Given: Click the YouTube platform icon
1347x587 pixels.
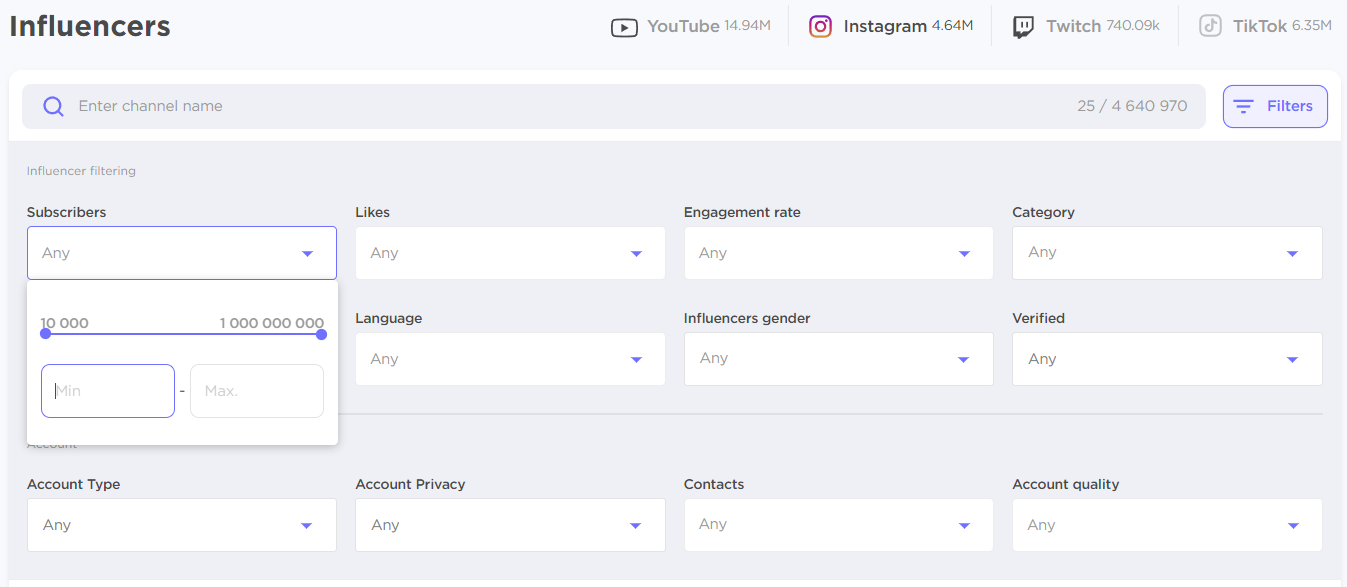Looking at the screenshot, I should [624, 27].
